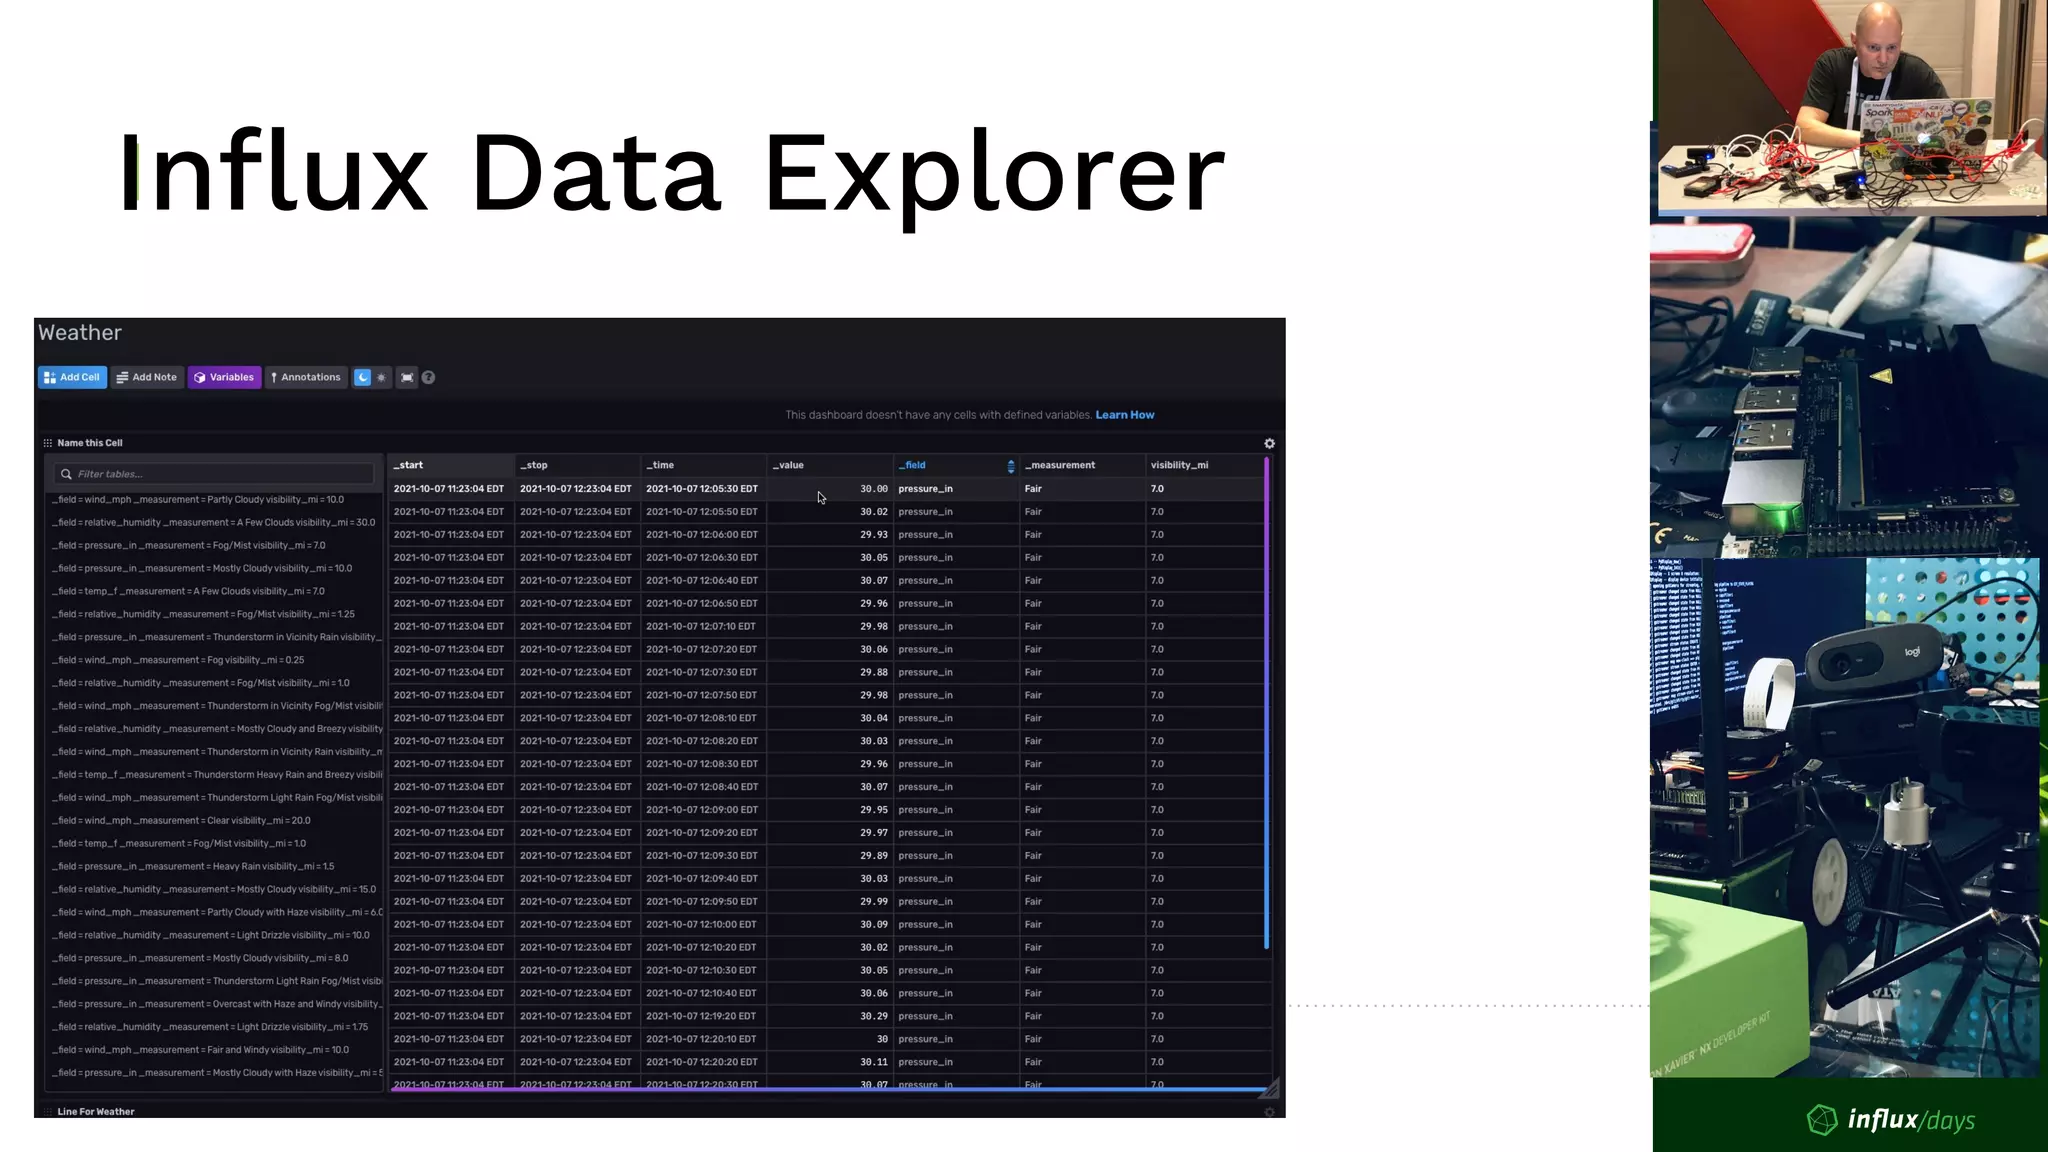This screenshot has height=1152, width=2048.
Task: Click the 30.11 value cell
Action: [x=829, y=1062]
